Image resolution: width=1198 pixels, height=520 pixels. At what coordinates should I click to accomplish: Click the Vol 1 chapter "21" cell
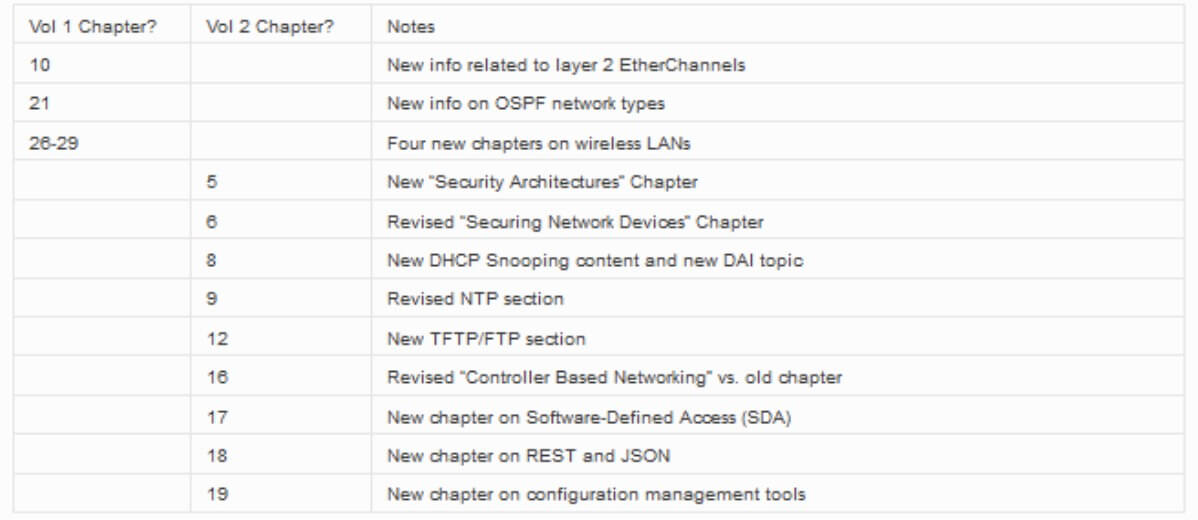click(40, 104)
